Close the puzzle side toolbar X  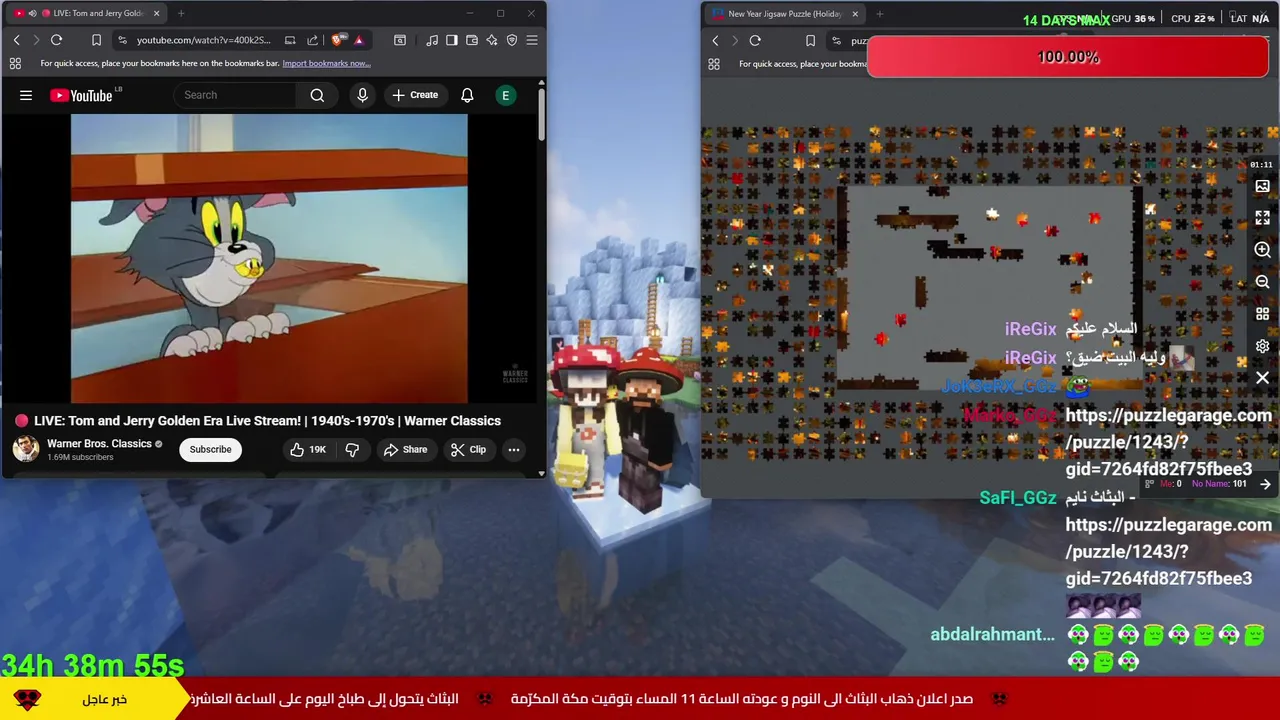click(1262, 378)
